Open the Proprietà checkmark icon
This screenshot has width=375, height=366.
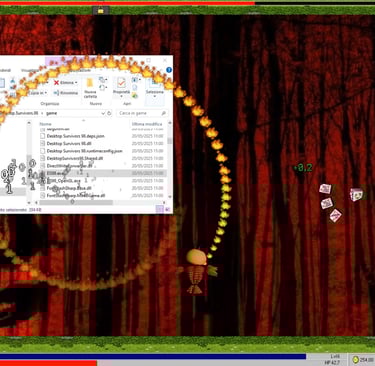pos(121,82)
